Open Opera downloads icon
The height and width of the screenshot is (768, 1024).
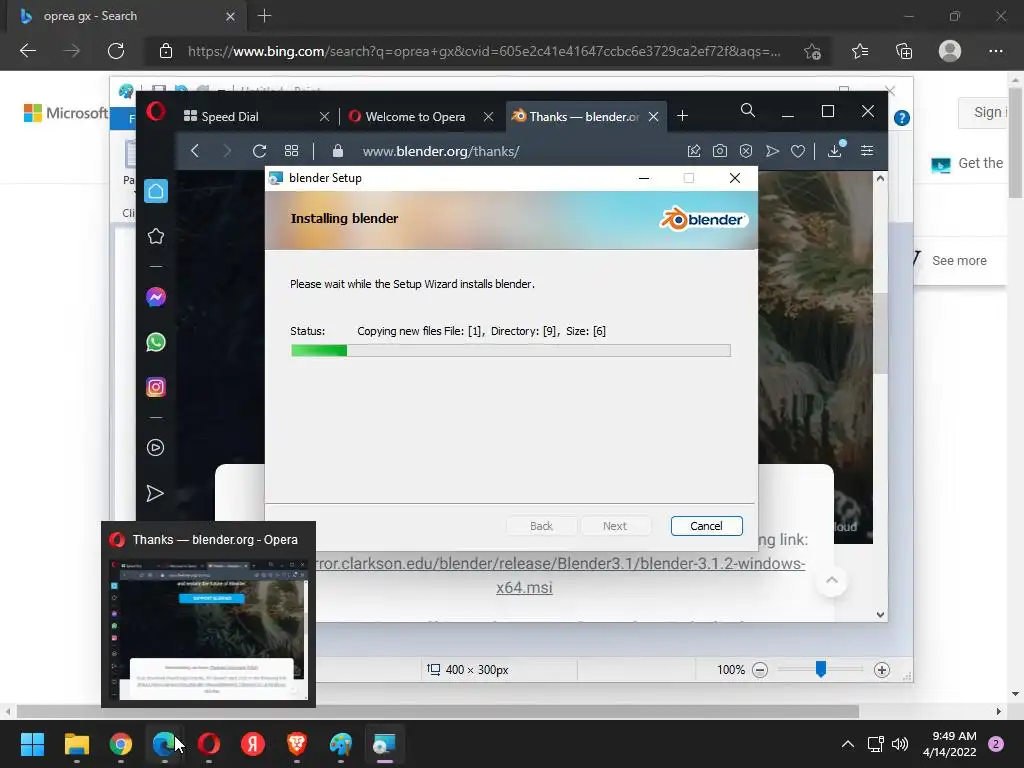click(835, 151)
